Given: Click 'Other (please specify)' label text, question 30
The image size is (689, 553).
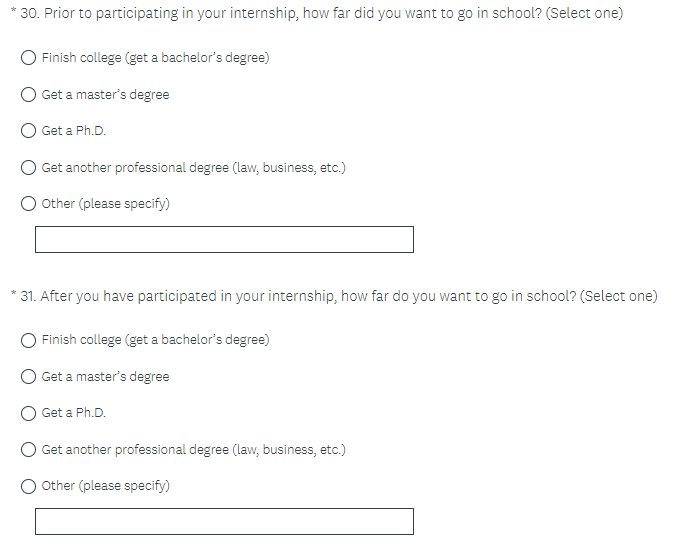Looking at the screenshot, I should [105, 204].
